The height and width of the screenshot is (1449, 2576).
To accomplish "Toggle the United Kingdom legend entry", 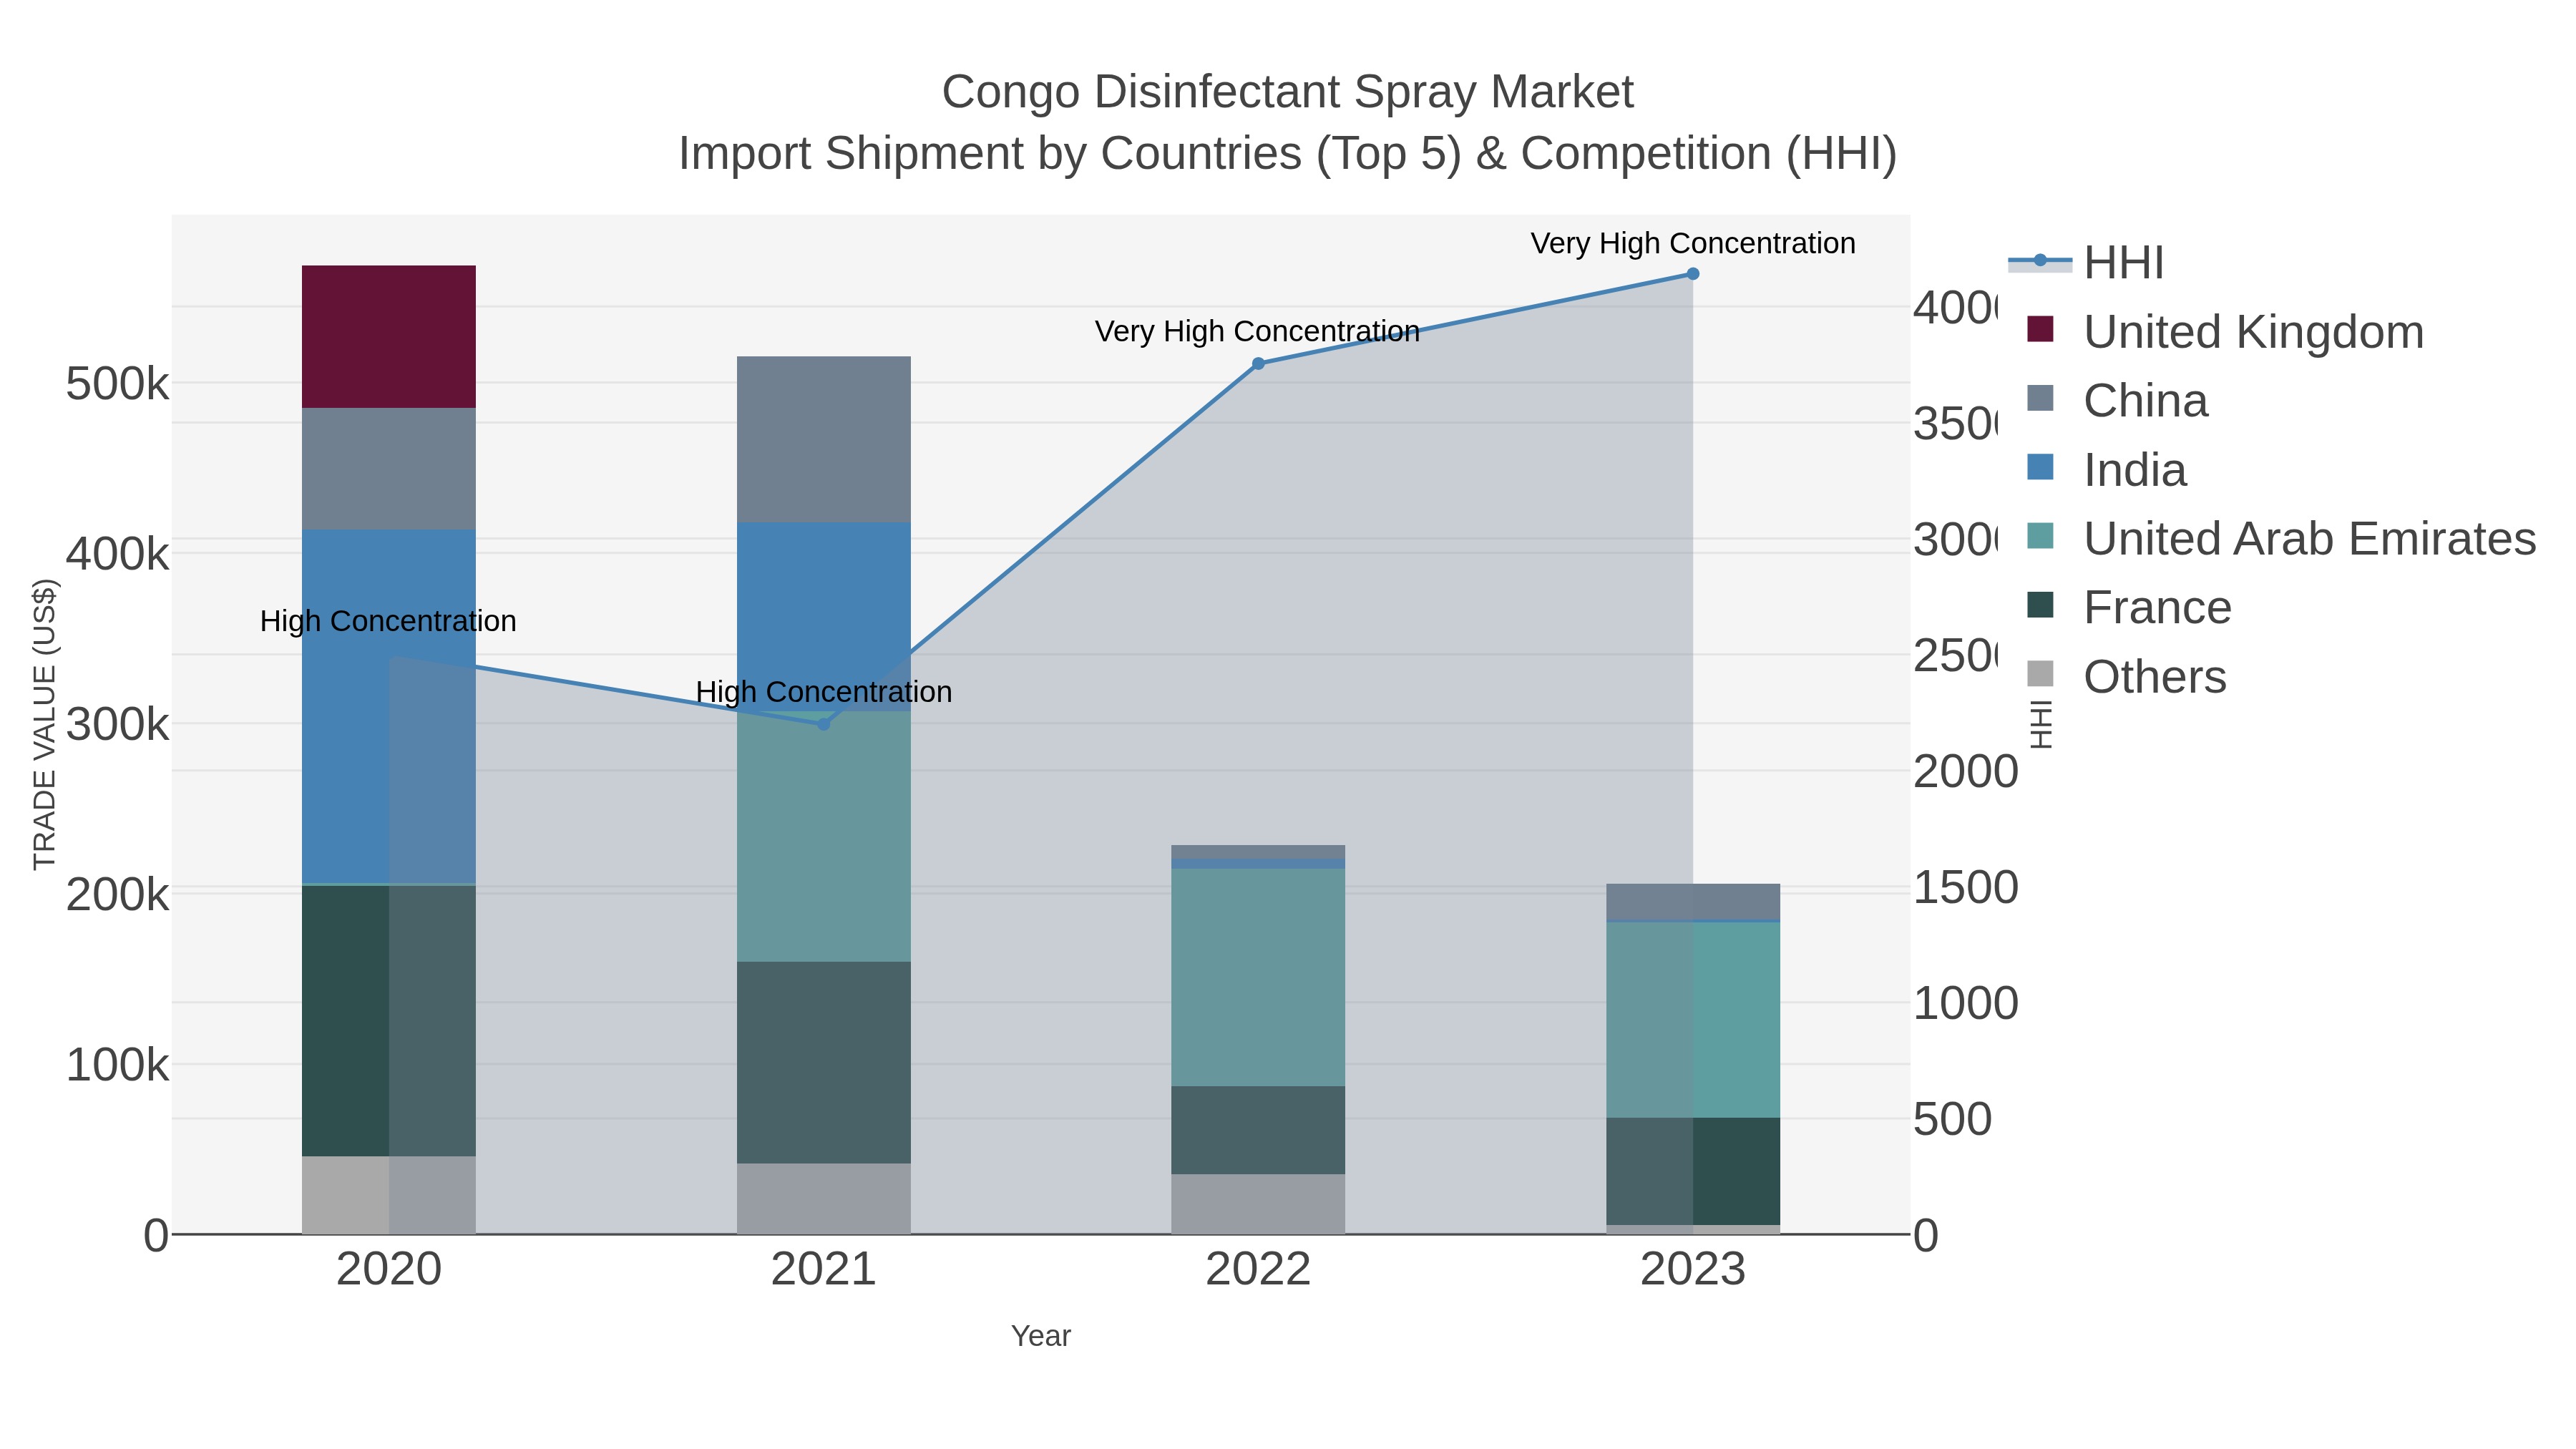I will point(2225,332).
